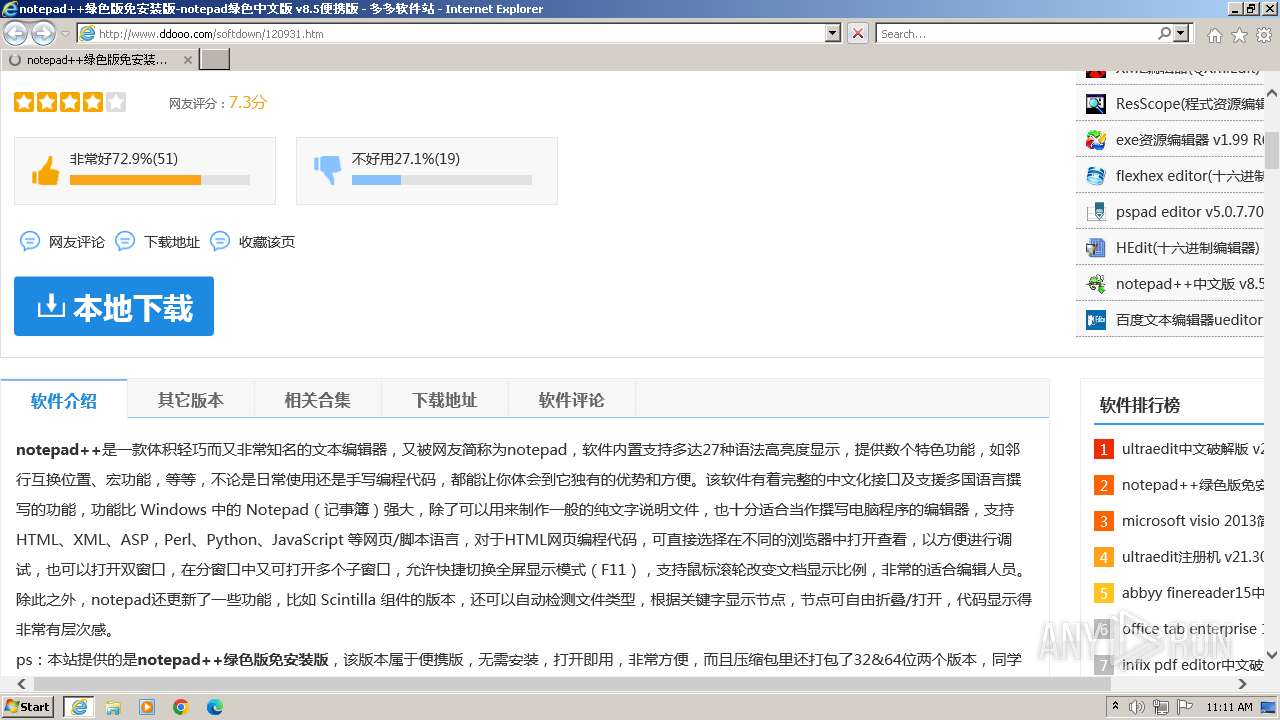Click the flexhex editor sidebar link text
Viewport: 1280px width, 720px height.
tap(1190, 176)
